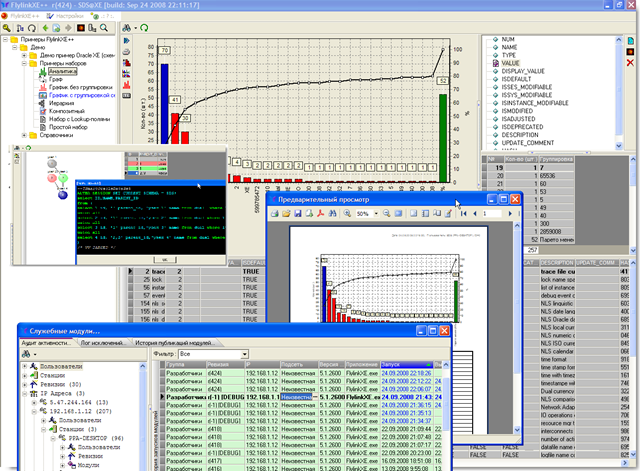Click the binoculars icon above the chart

[x=127, y=28]
